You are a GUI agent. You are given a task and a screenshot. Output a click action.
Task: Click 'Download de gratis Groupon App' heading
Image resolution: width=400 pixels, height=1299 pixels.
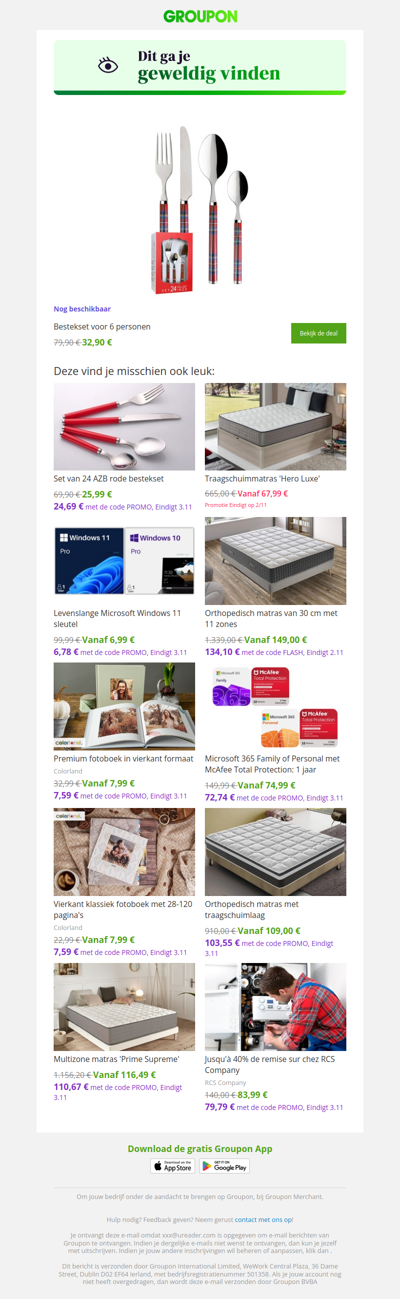(200, 1148)
